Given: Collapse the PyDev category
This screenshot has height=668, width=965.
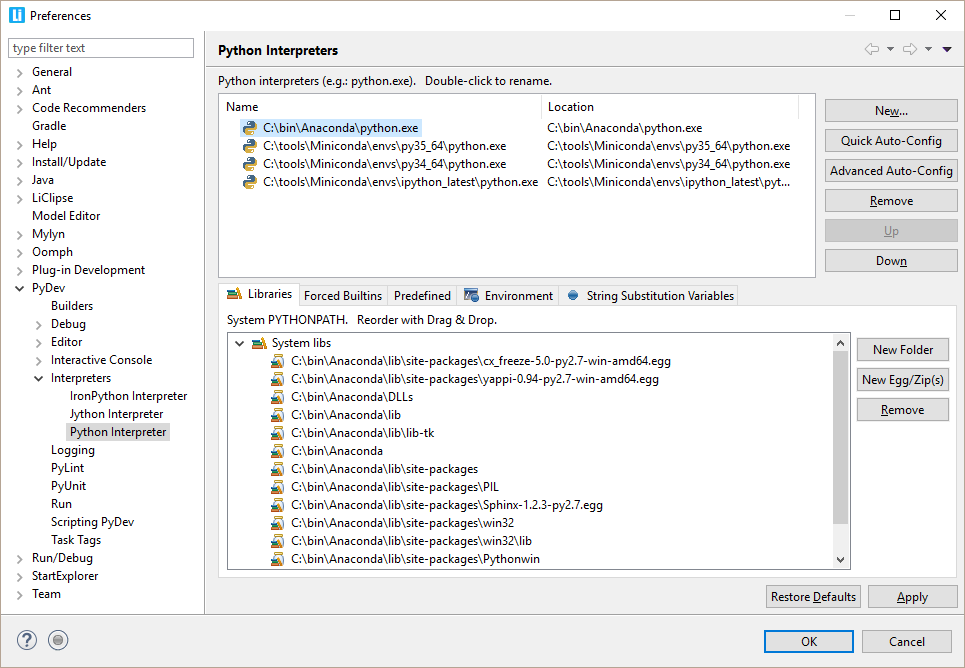Looking at the screenshot, I should (20, 288).
